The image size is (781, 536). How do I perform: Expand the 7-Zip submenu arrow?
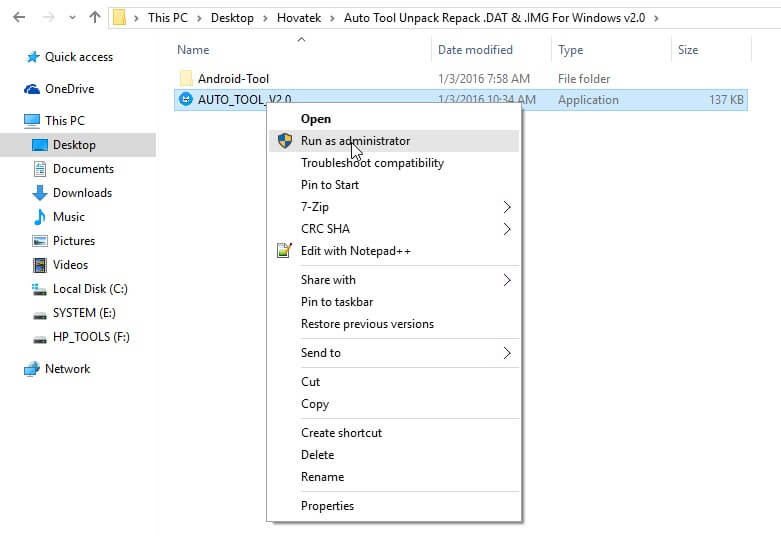507,207
